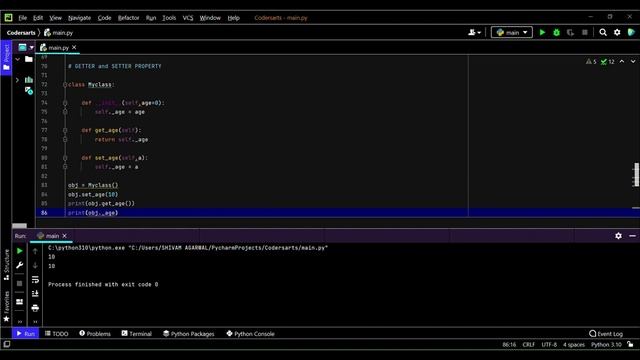Open the Event Log
Viewport: 640px width, 360px height.
[606, 333]
